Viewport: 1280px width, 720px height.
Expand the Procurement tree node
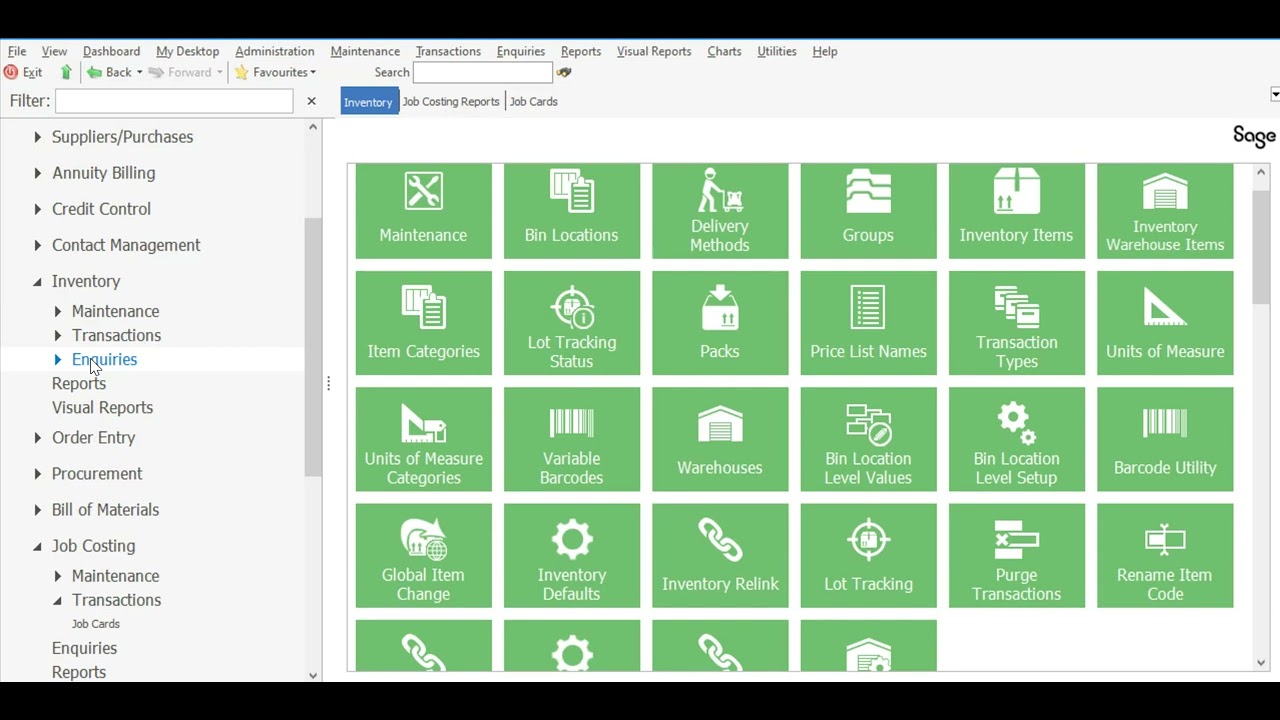(x=37, y=474)
